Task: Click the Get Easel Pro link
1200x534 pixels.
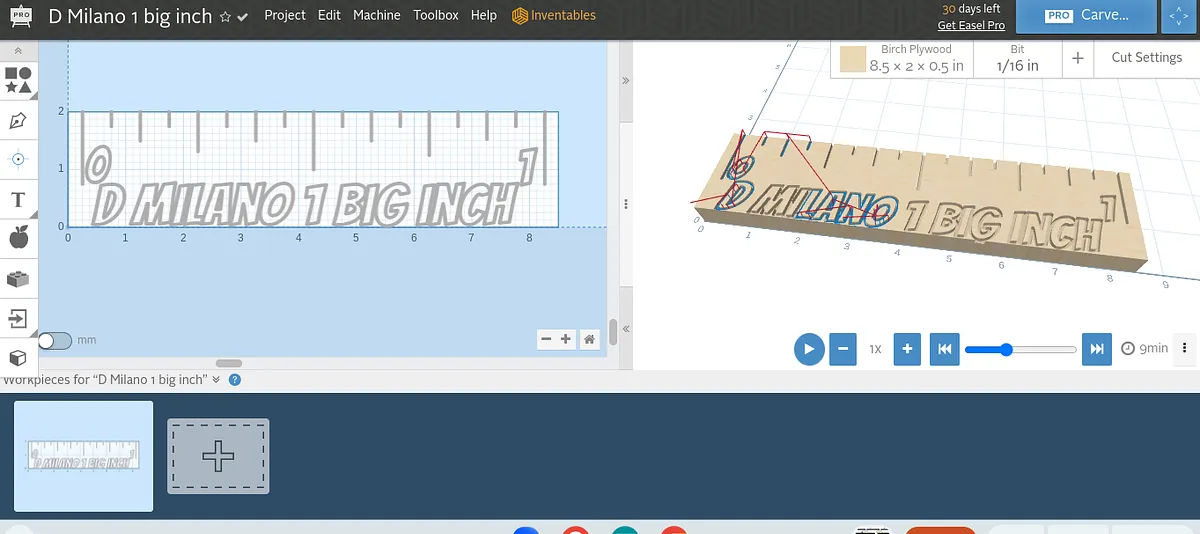Action: (x=970, y=26)
